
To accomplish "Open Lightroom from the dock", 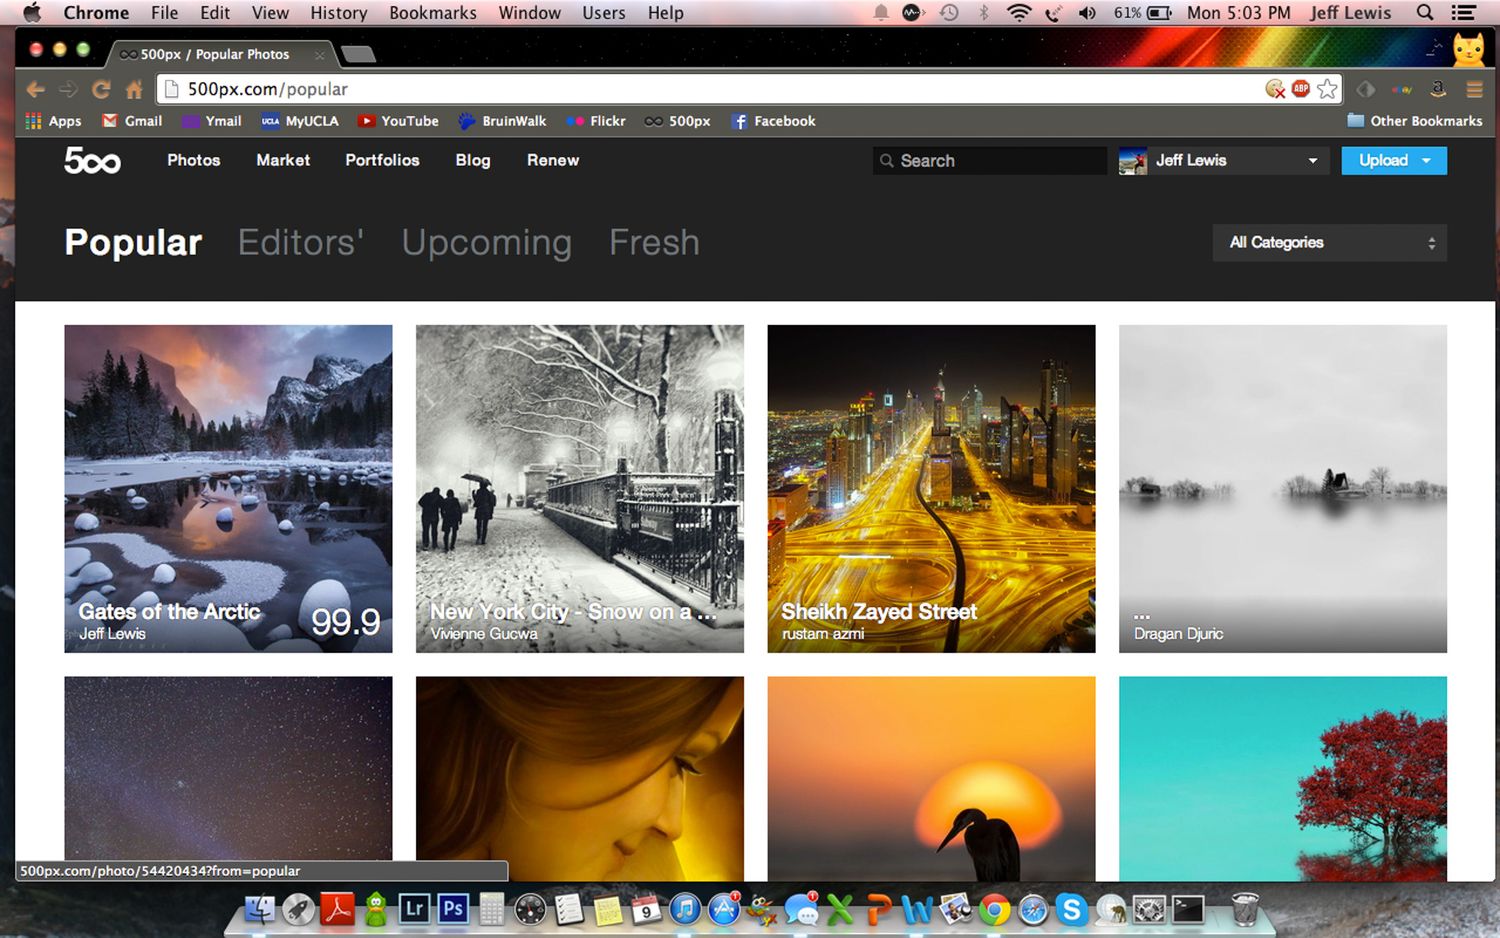I will 414,908.
